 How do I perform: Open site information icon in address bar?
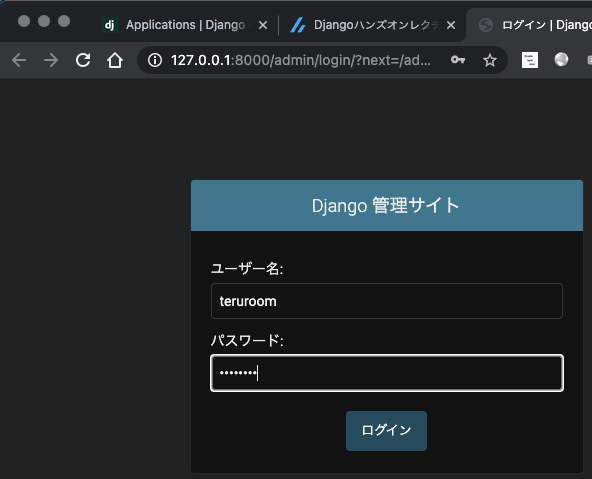(155, 60)
